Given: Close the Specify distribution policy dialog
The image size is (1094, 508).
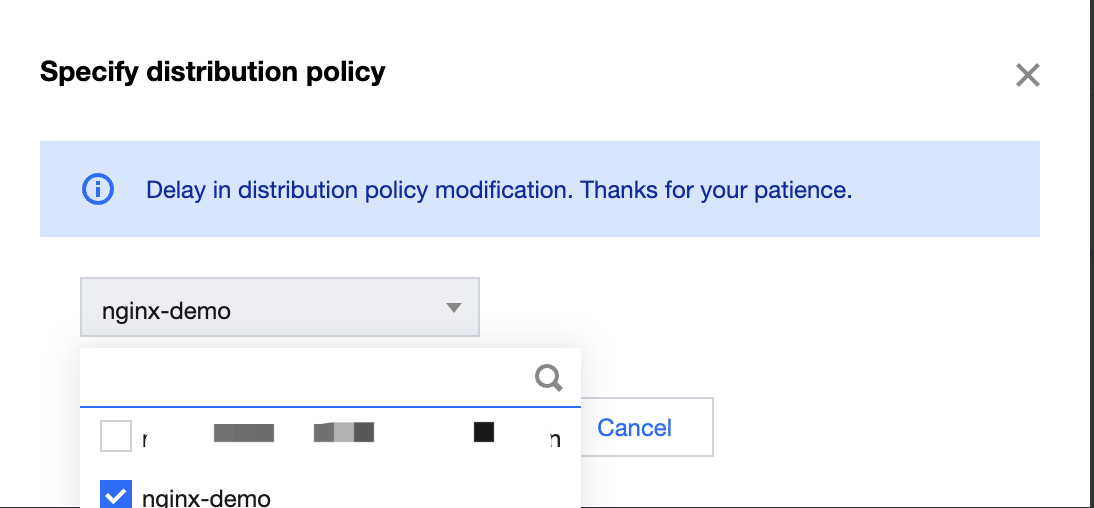Looking at the screenshot, I should 1028,75.
